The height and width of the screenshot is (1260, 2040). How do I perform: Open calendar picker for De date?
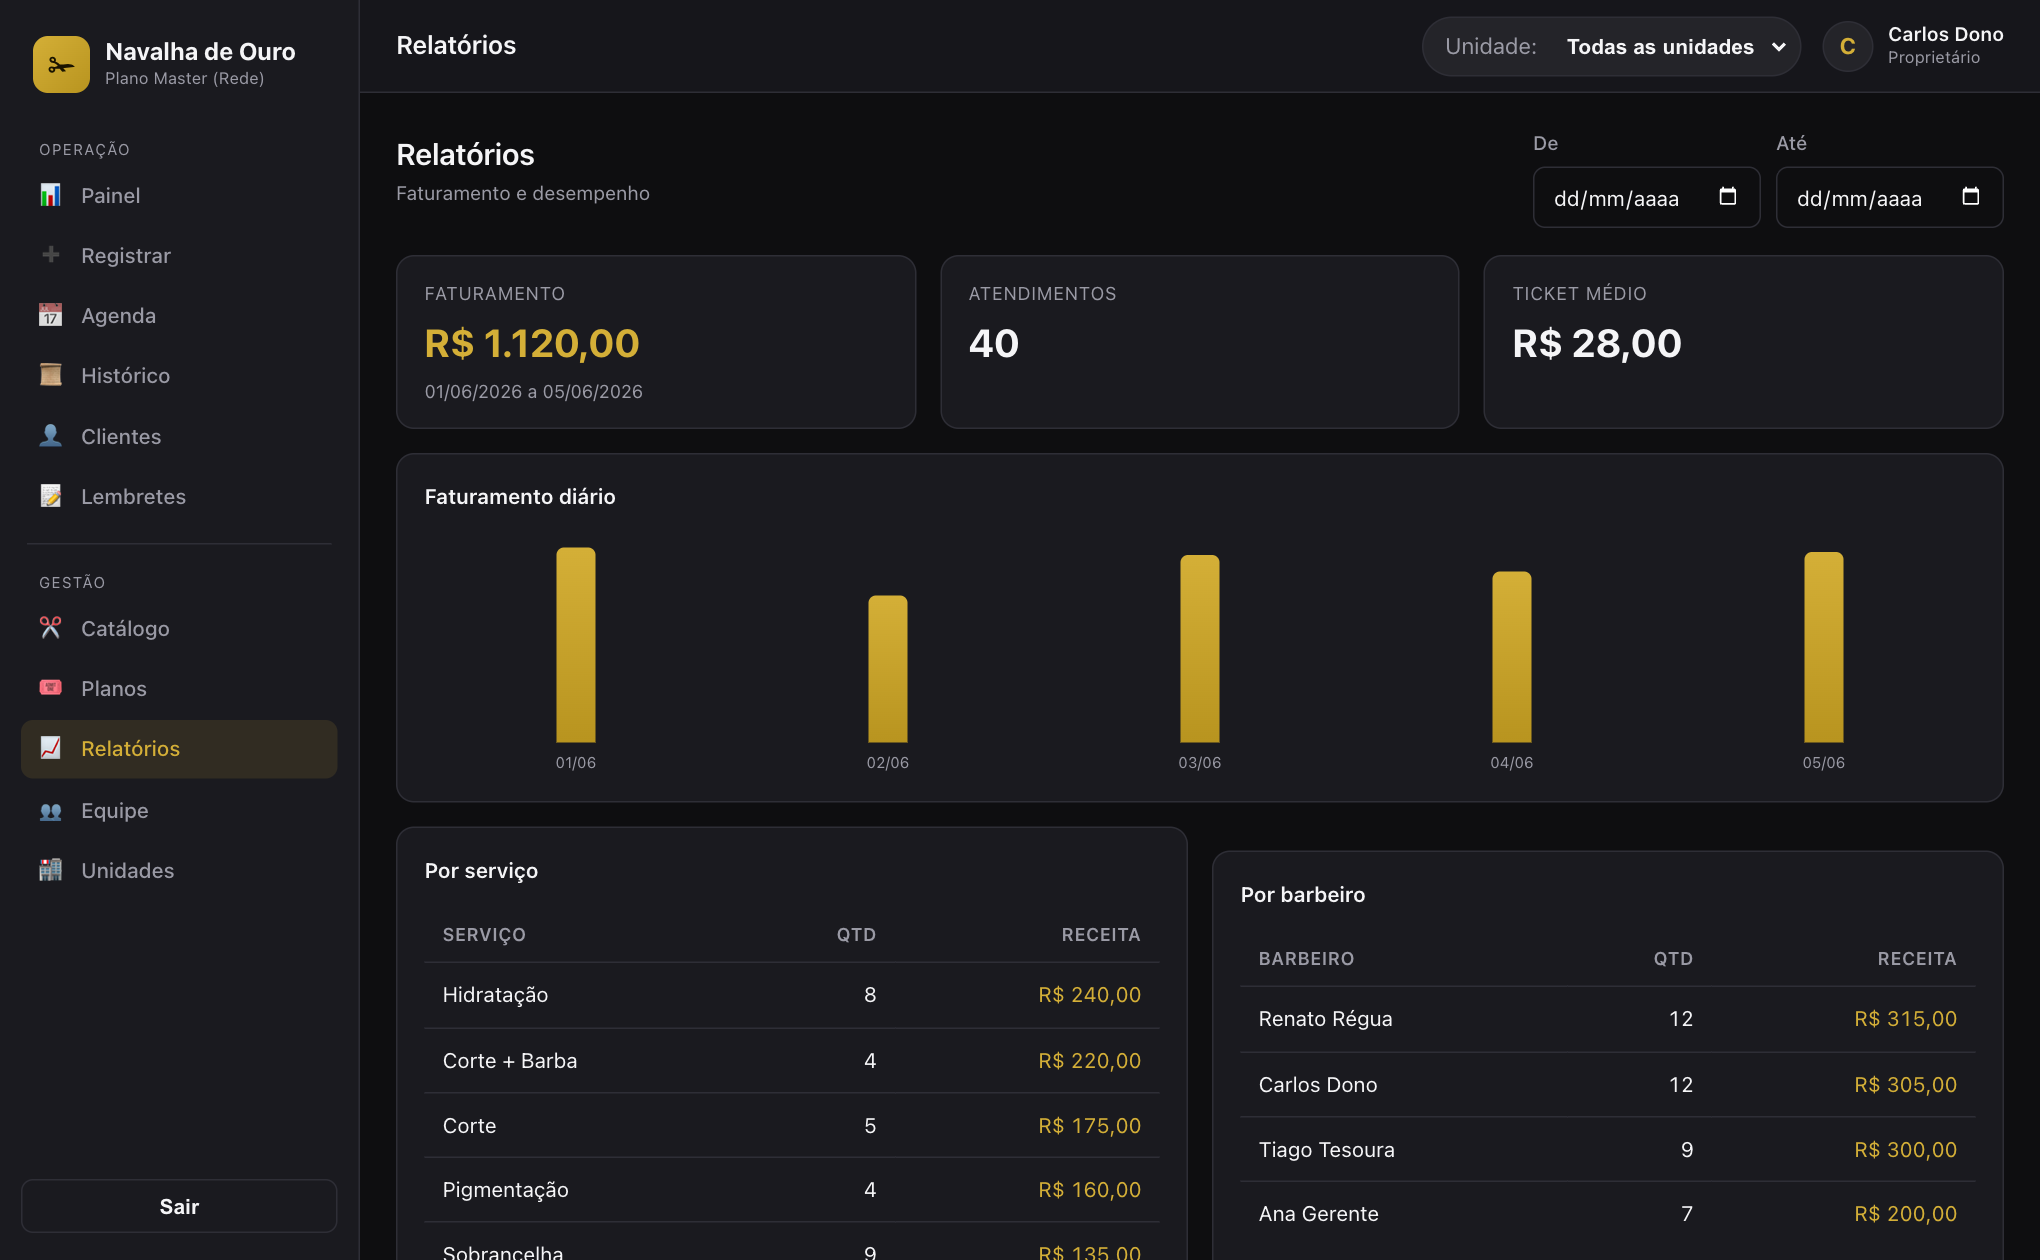pyautogui.click(x=1727, y=196)
